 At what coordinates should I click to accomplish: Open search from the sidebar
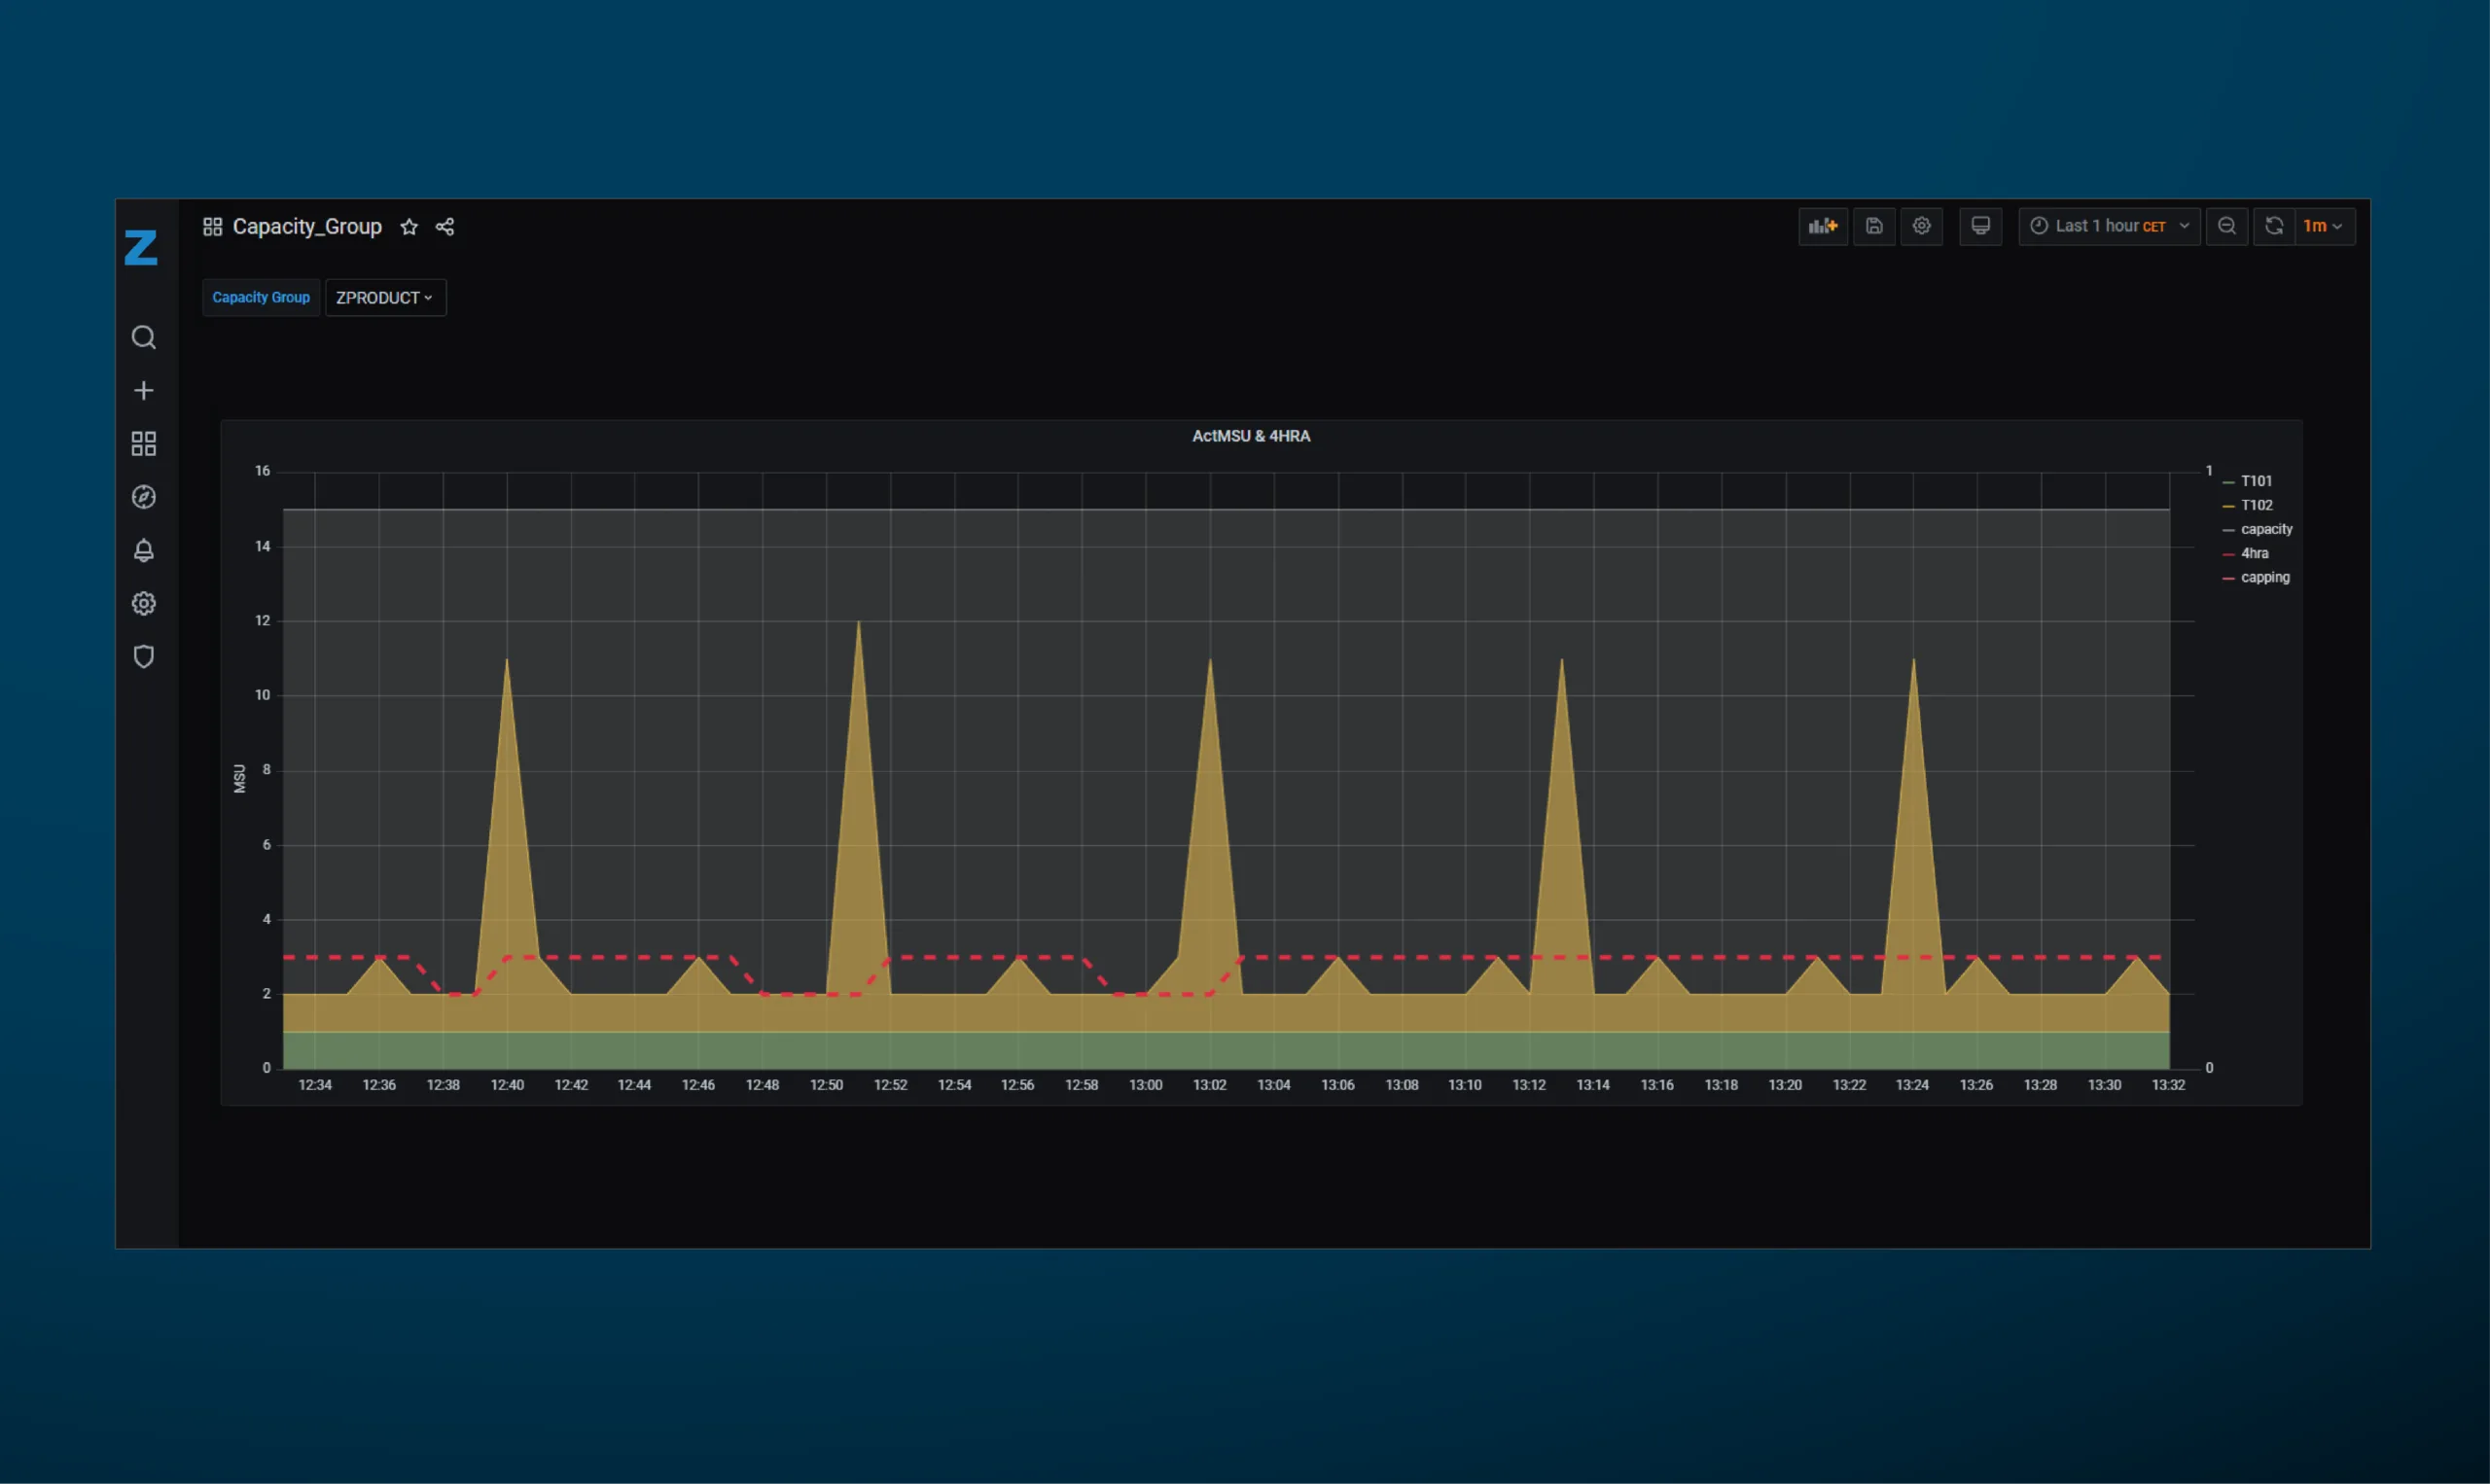(144, 338)
